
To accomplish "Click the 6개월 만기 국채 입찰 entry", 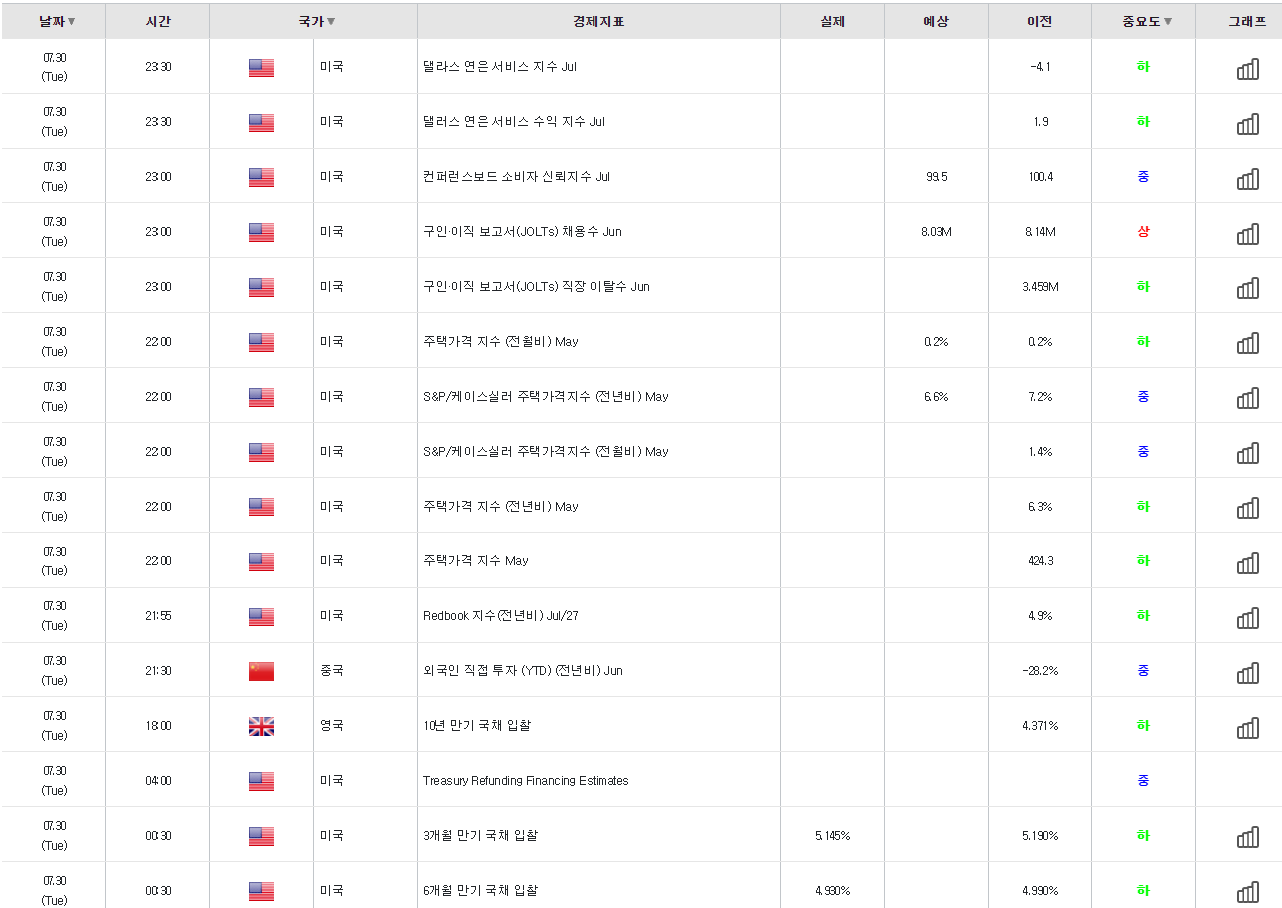I will [x=480, y=890].
